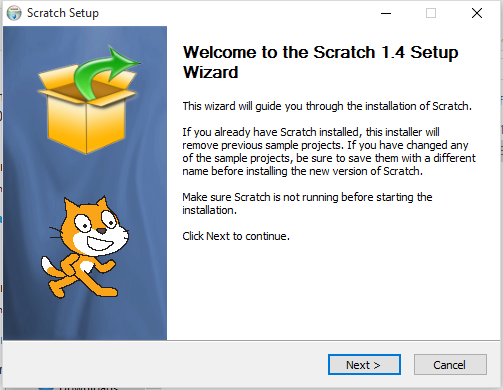Click Next > to continue installation
The height and width of the screenshot is (390, 503).
tap(364, 365)
